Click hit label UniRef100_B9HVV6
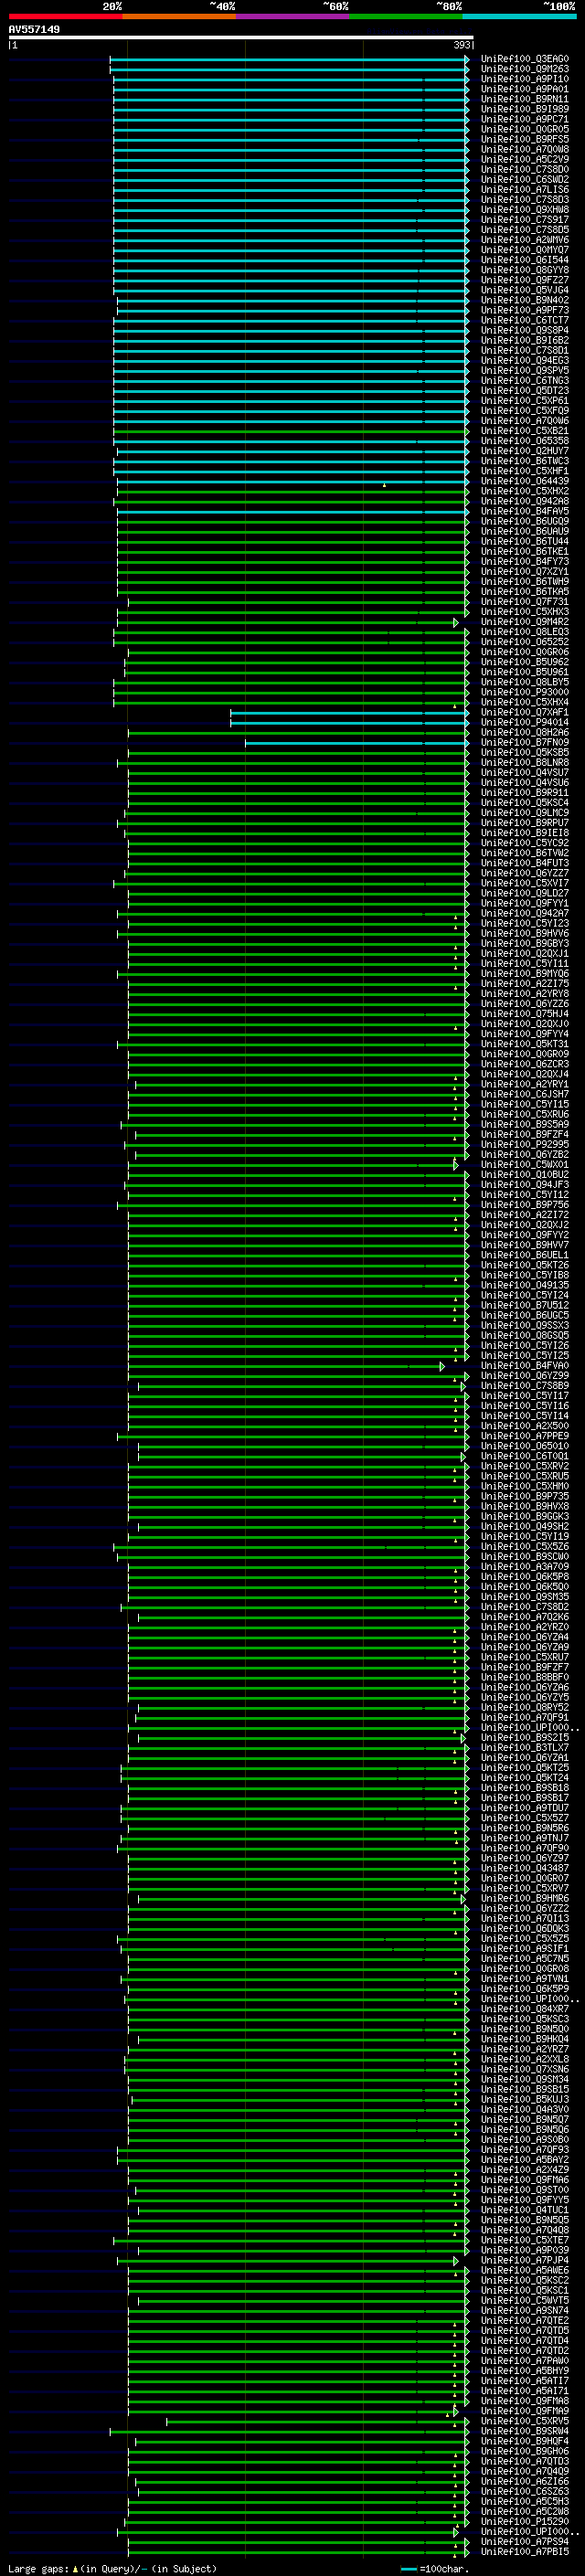This screenshot has width=585, height=2576. point(525,934)
